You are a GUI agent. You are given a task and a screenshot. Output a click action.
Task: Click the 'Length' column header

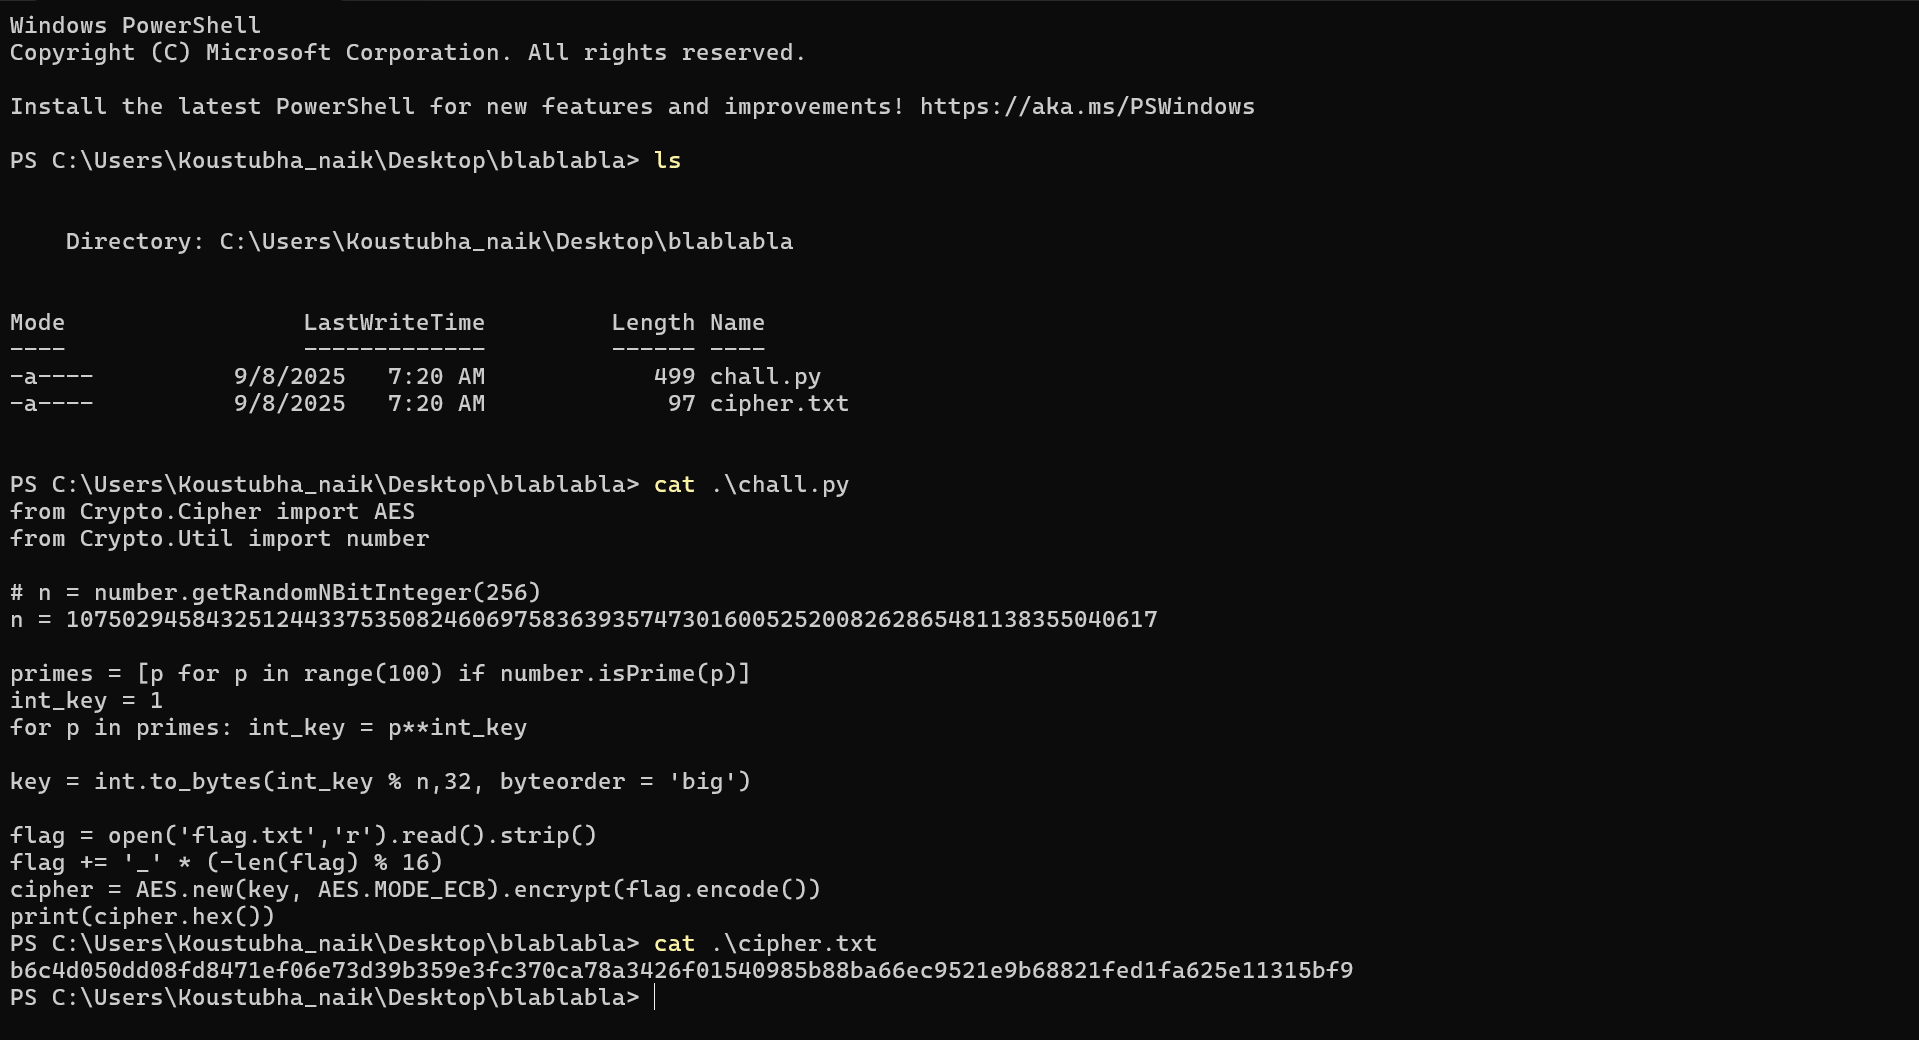tap(653, 323)
